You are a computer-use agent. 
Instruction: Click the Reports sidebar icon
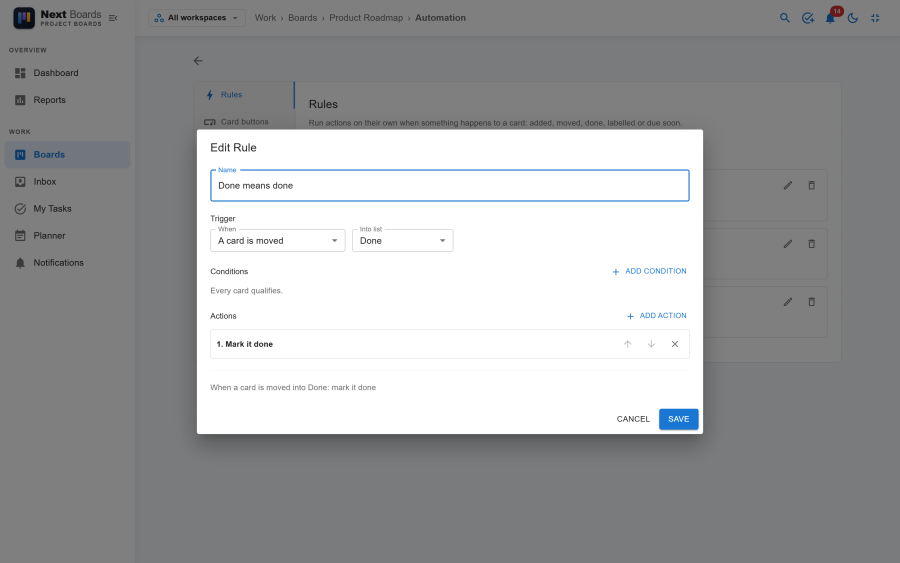point(20,100)
